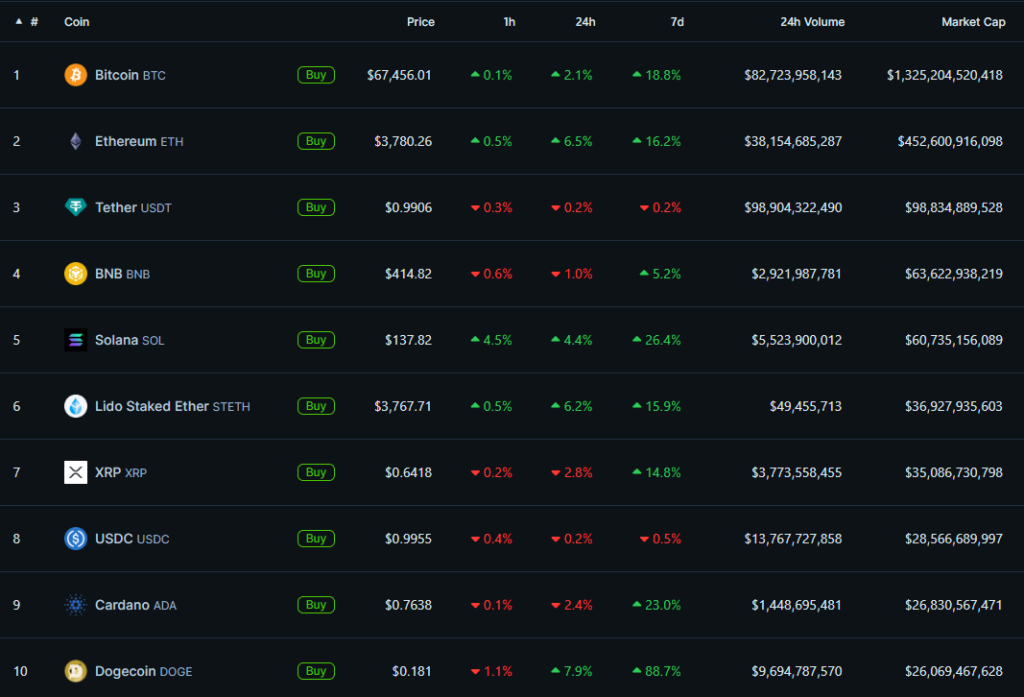This screenshot has height=697, width=1024.
Task: Click the Solana logo icon
Action: 75,339
